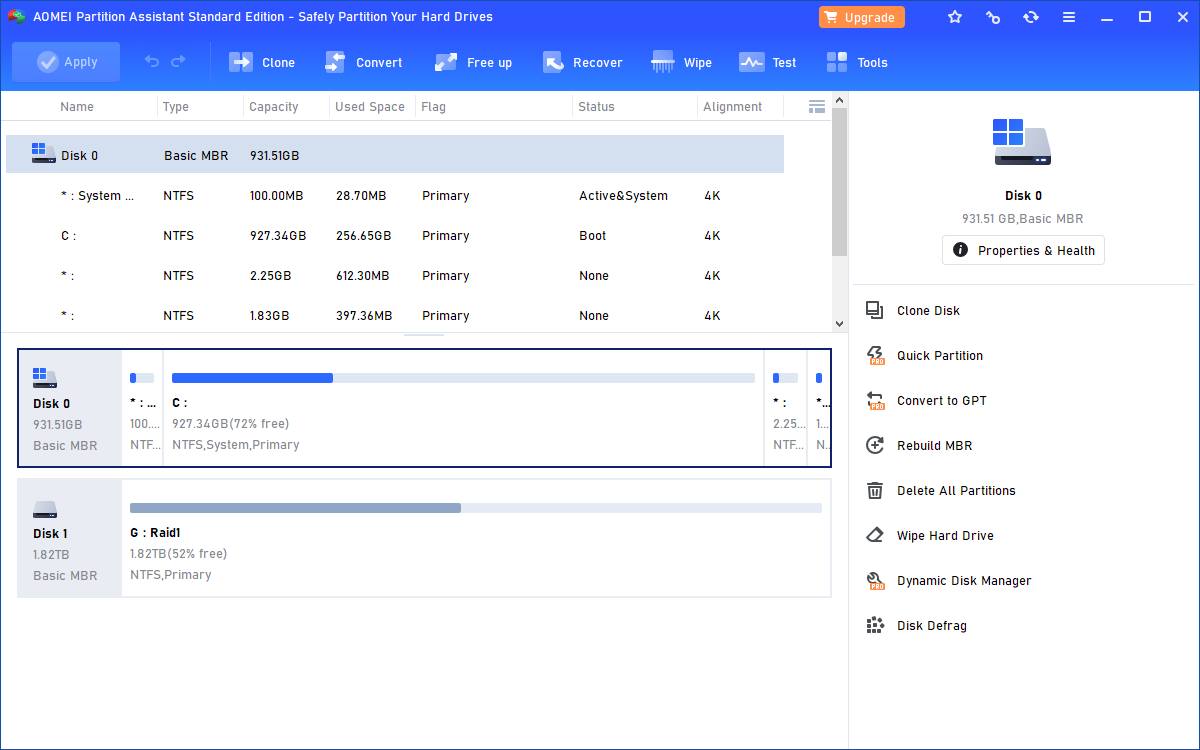
Task: Click the Active&System status cell
Action: [623, 195]
